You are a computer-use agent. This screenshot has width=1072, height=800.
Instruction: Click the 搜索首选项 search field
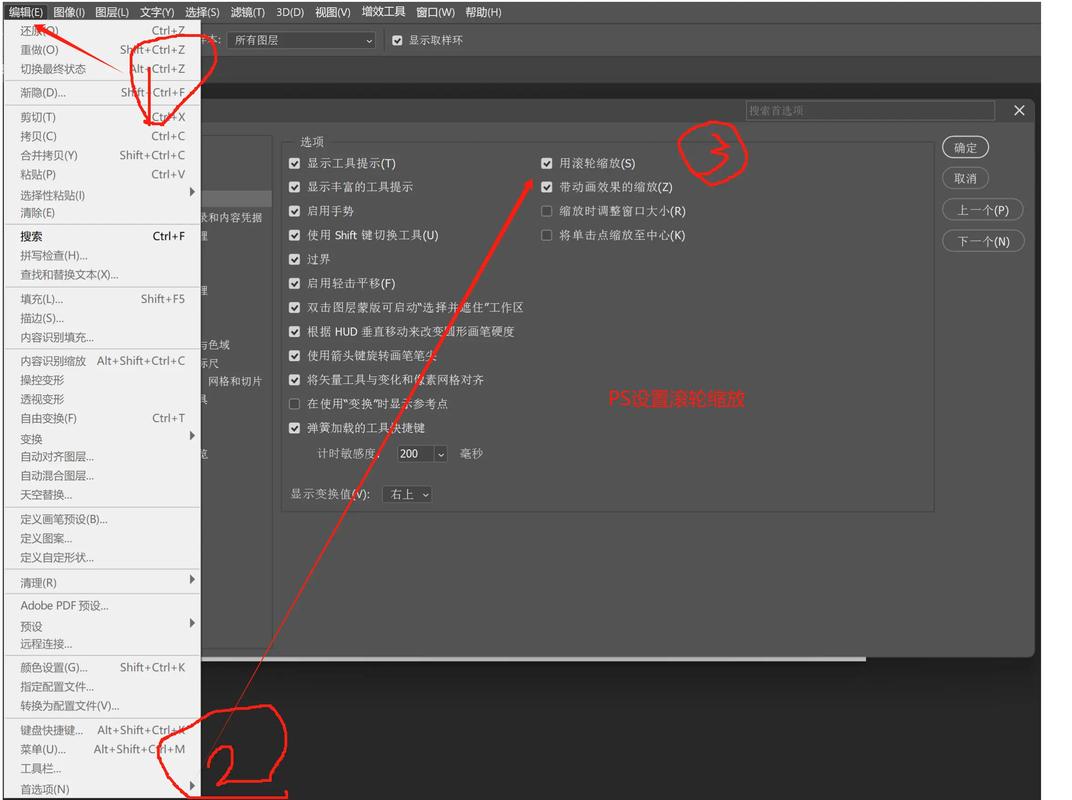click(x=870, y=110)
